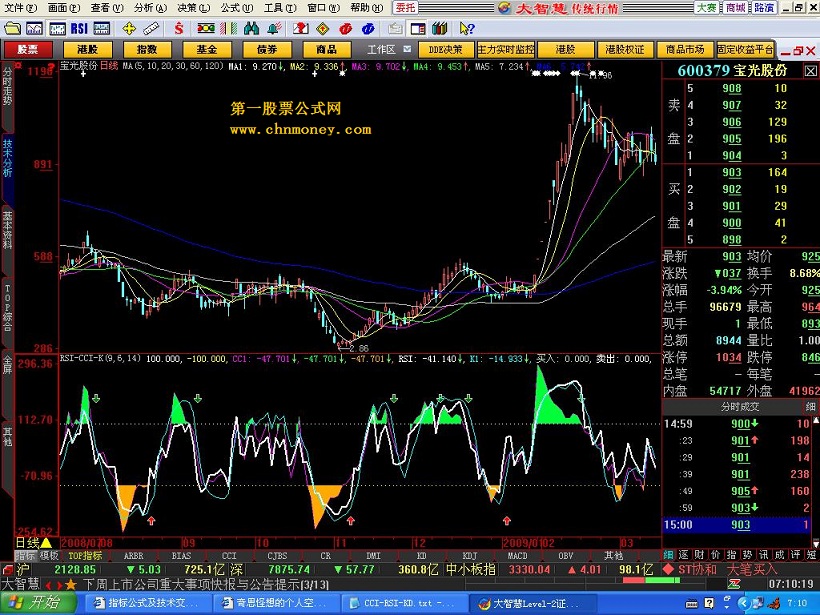Open the folder icon in toolbar

click(x=12, y=28)
